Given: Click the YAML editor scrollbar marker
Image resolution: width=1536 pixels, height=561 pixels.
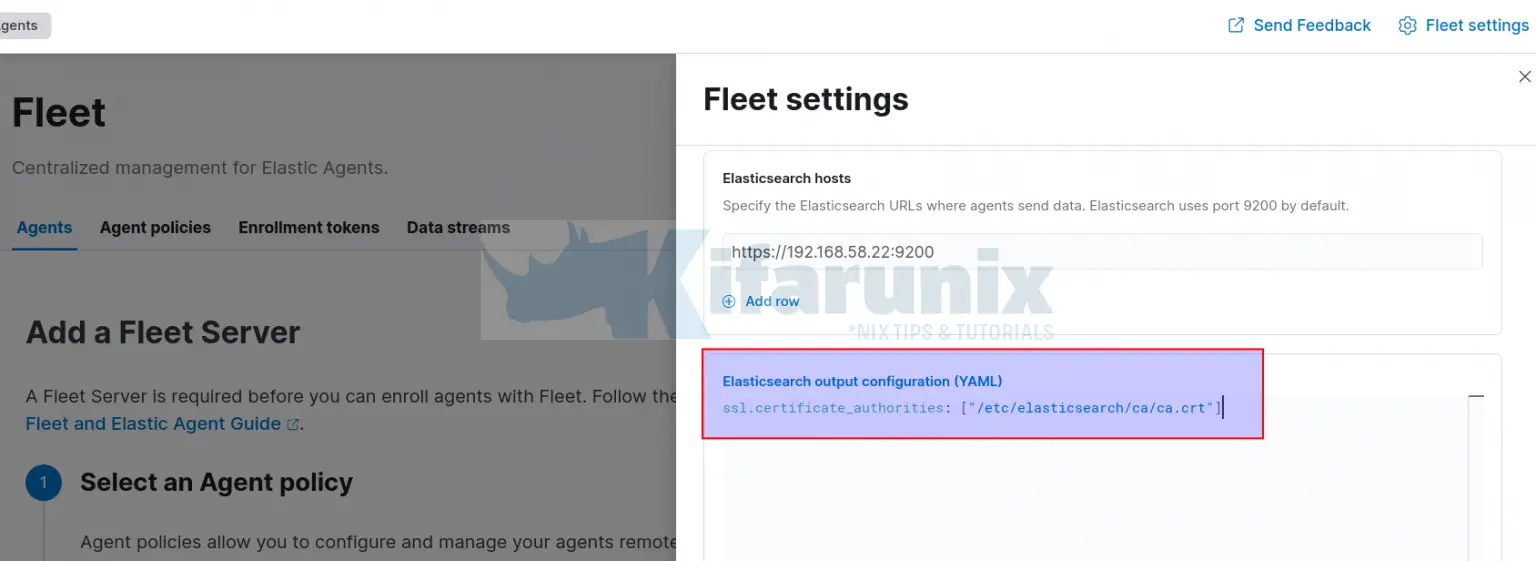Looking at the screenshot, I should click(1476, 397).
